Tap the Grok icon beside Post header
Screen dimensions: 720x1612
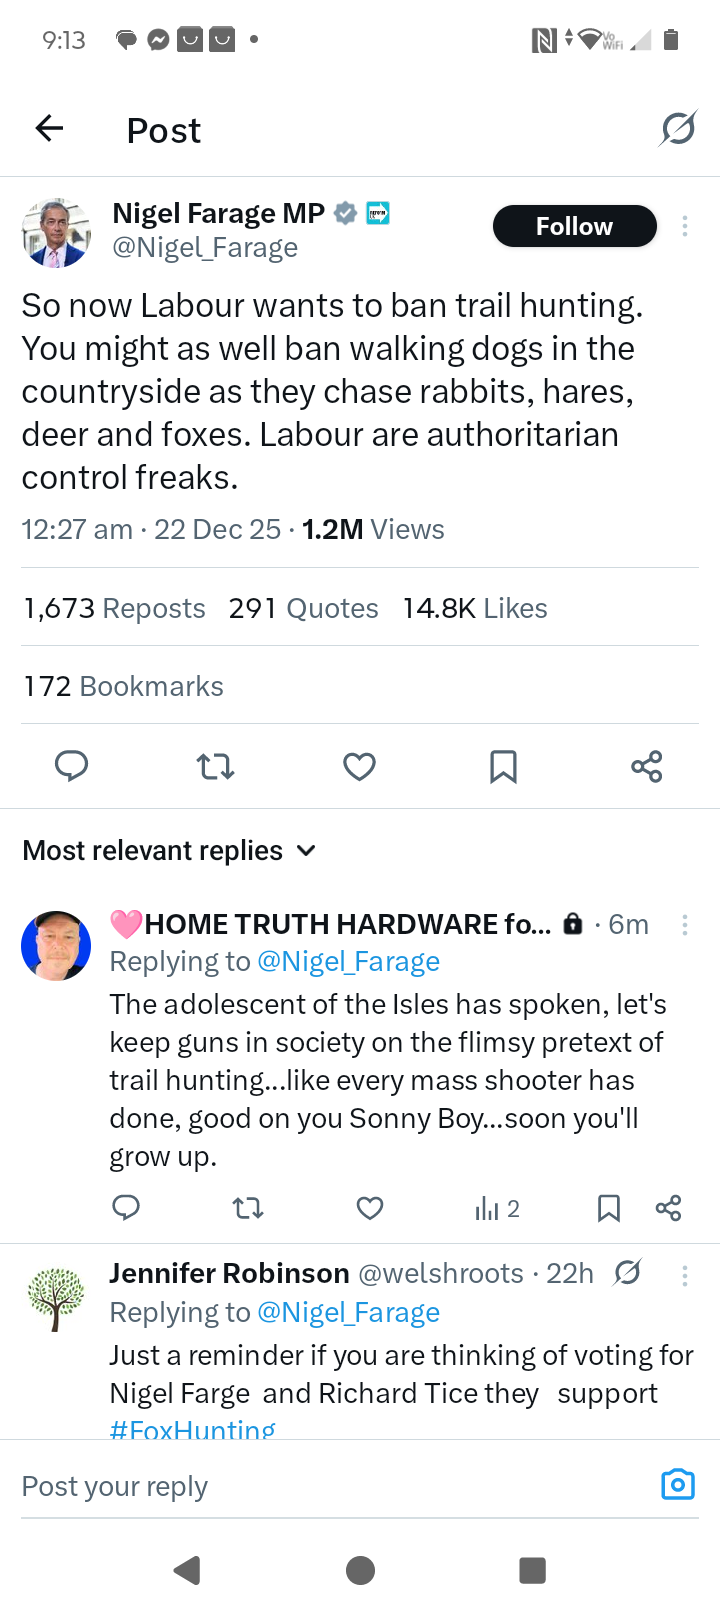677,129
